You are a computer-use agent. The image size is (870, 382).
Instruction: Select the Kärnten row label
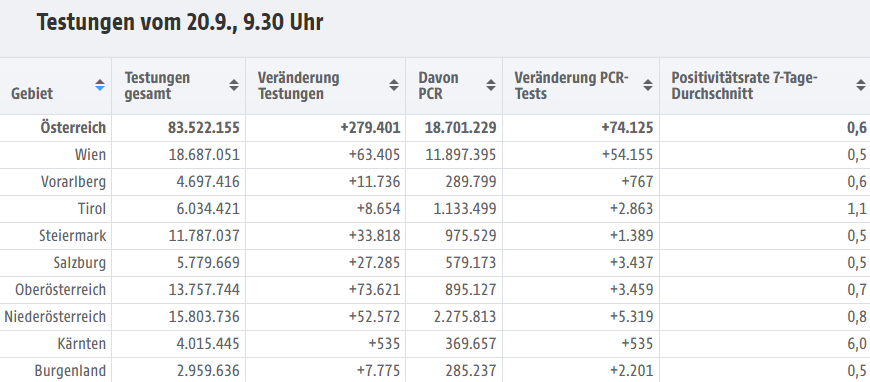(x=82, y=344)
